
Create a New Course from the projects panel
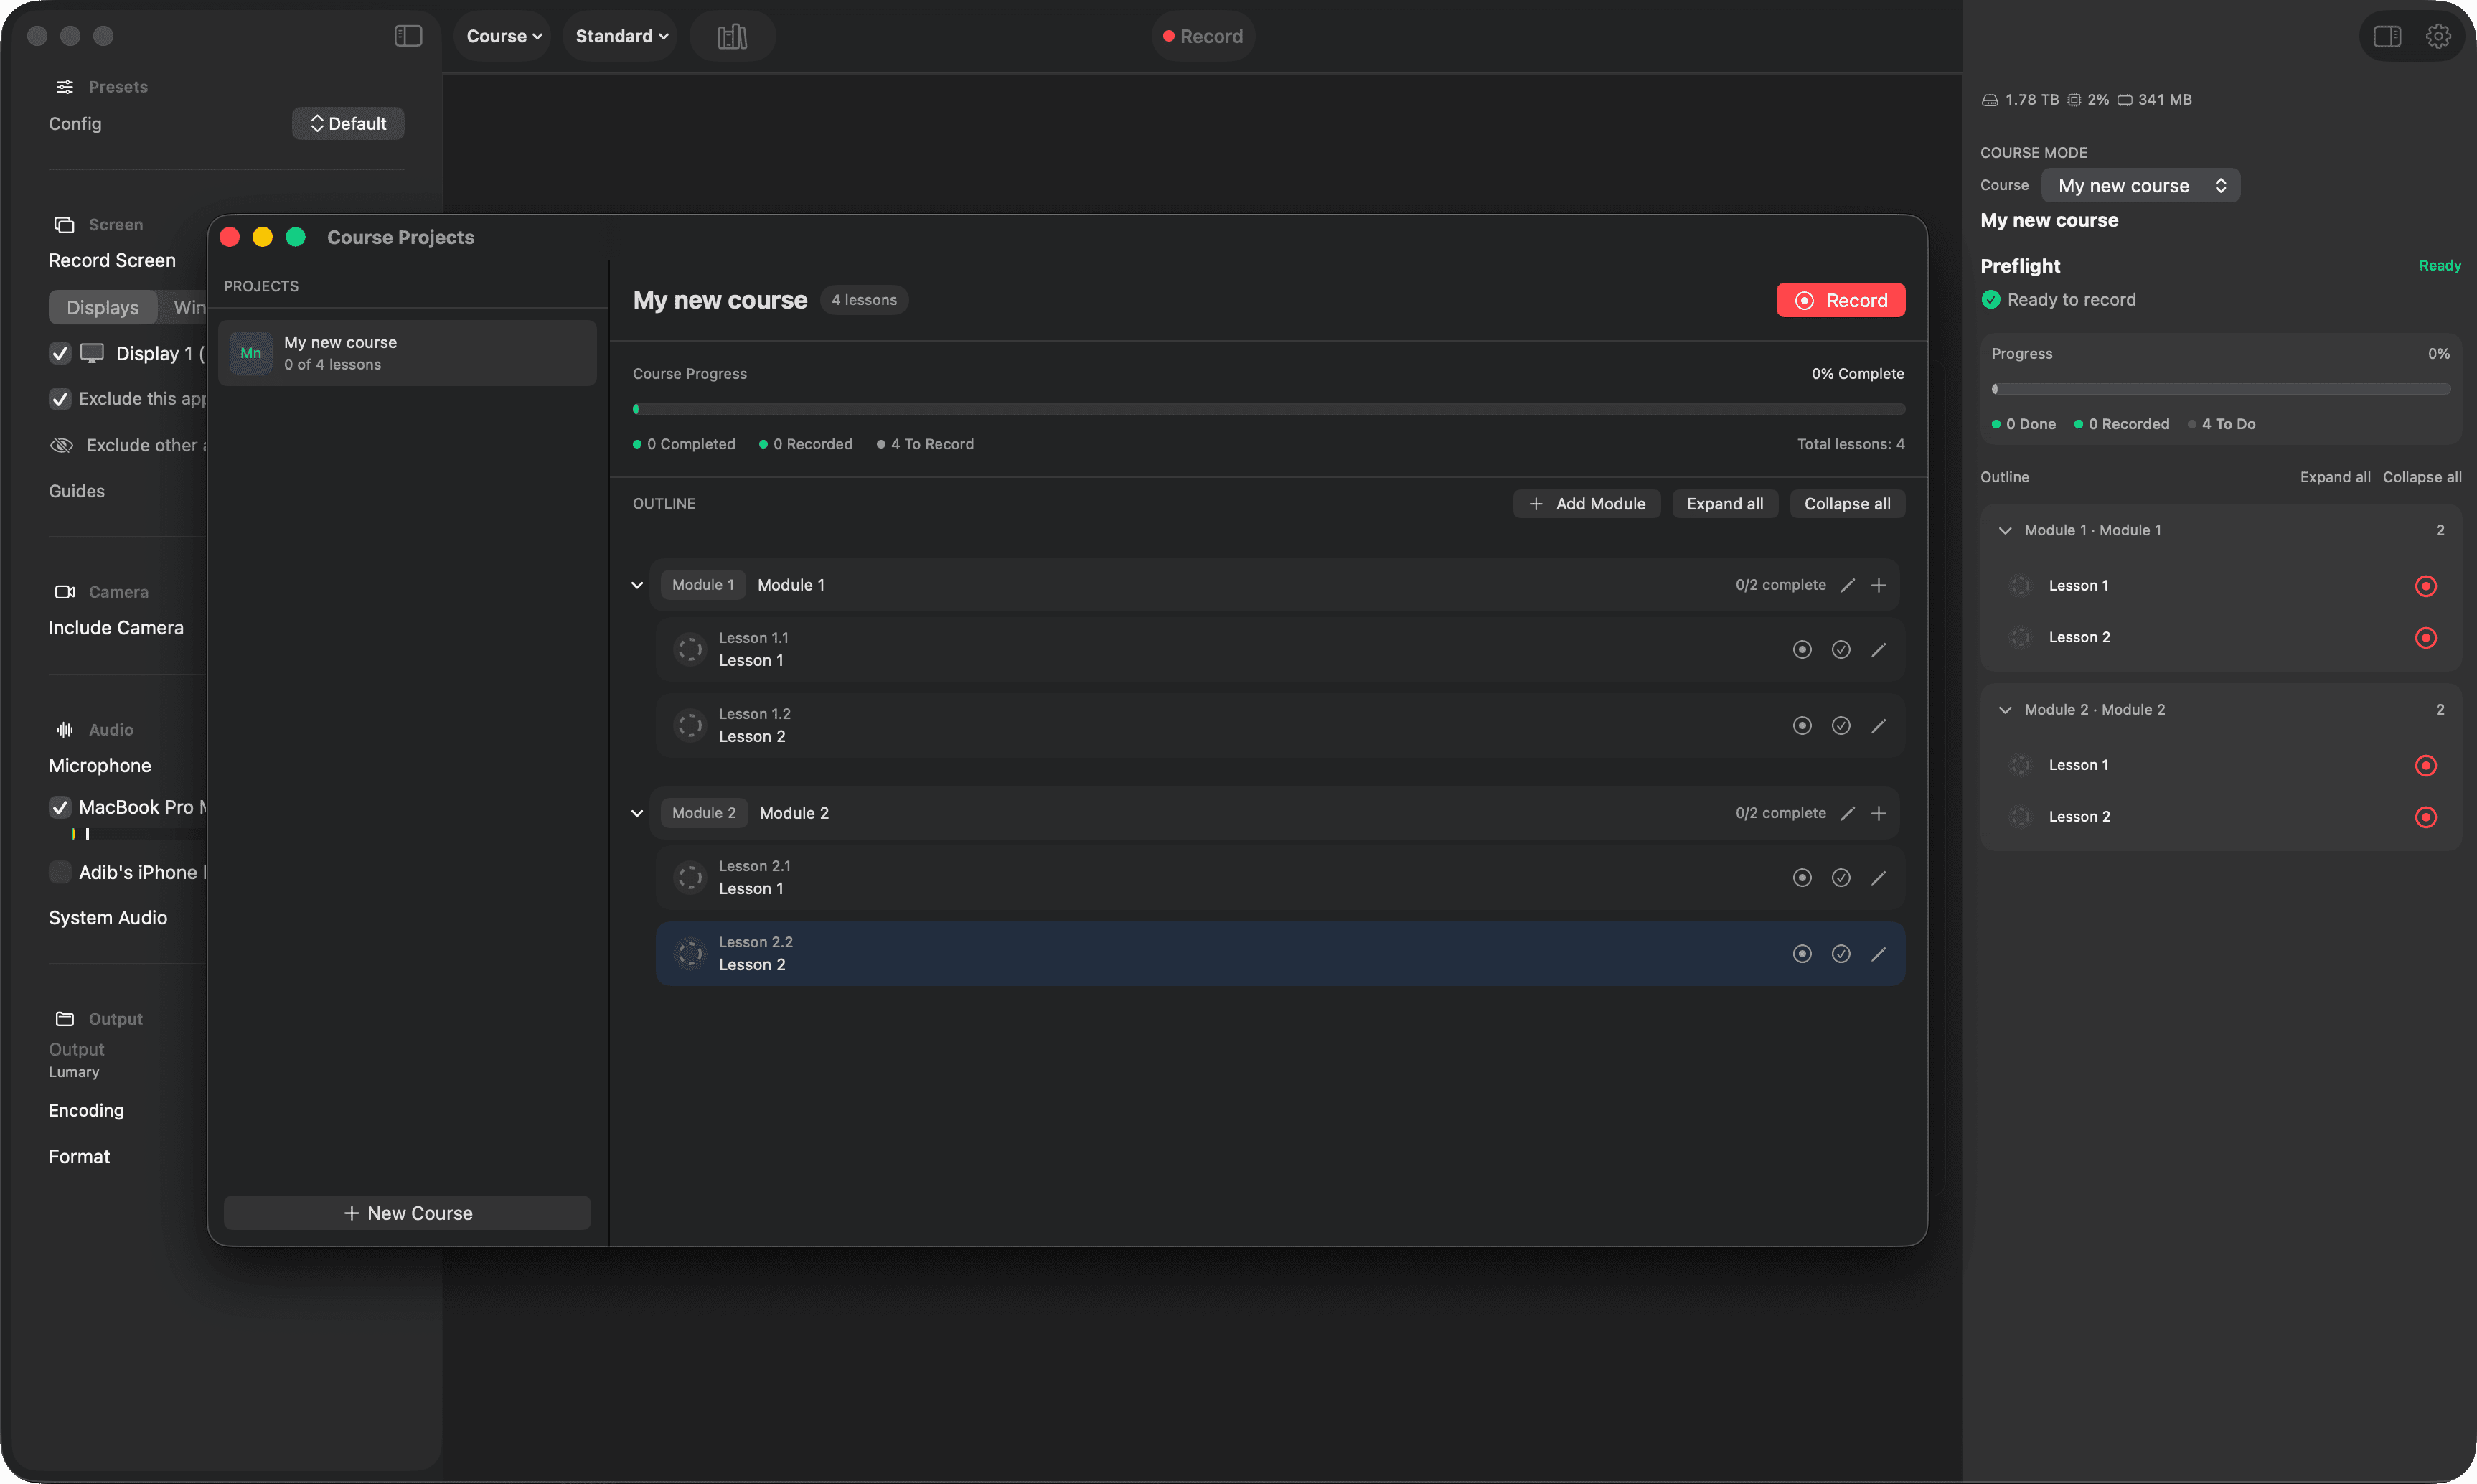click(x=406, y=1212)
